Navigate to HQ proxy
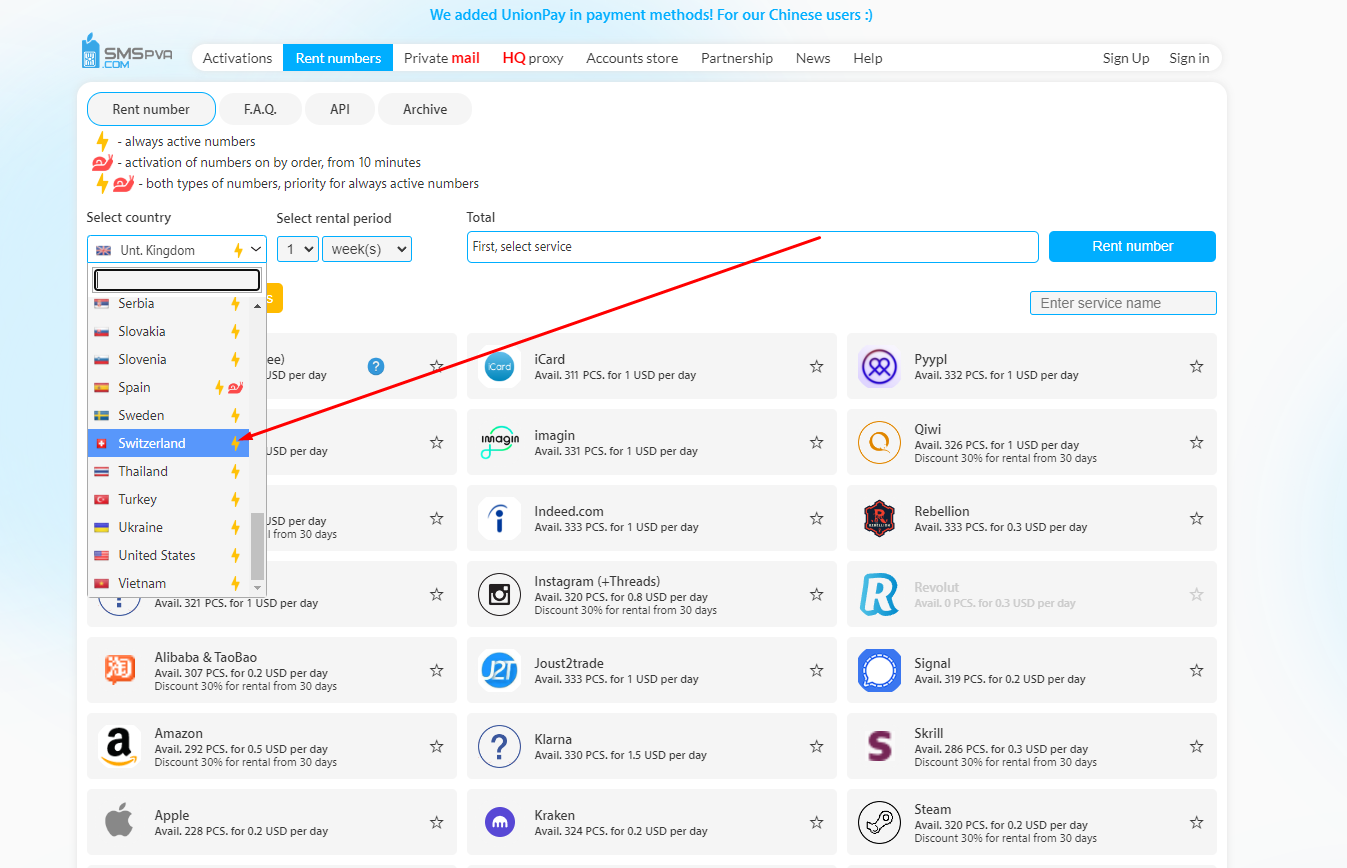Screen dimensions: 1347x868 click(x=533, y=58)
